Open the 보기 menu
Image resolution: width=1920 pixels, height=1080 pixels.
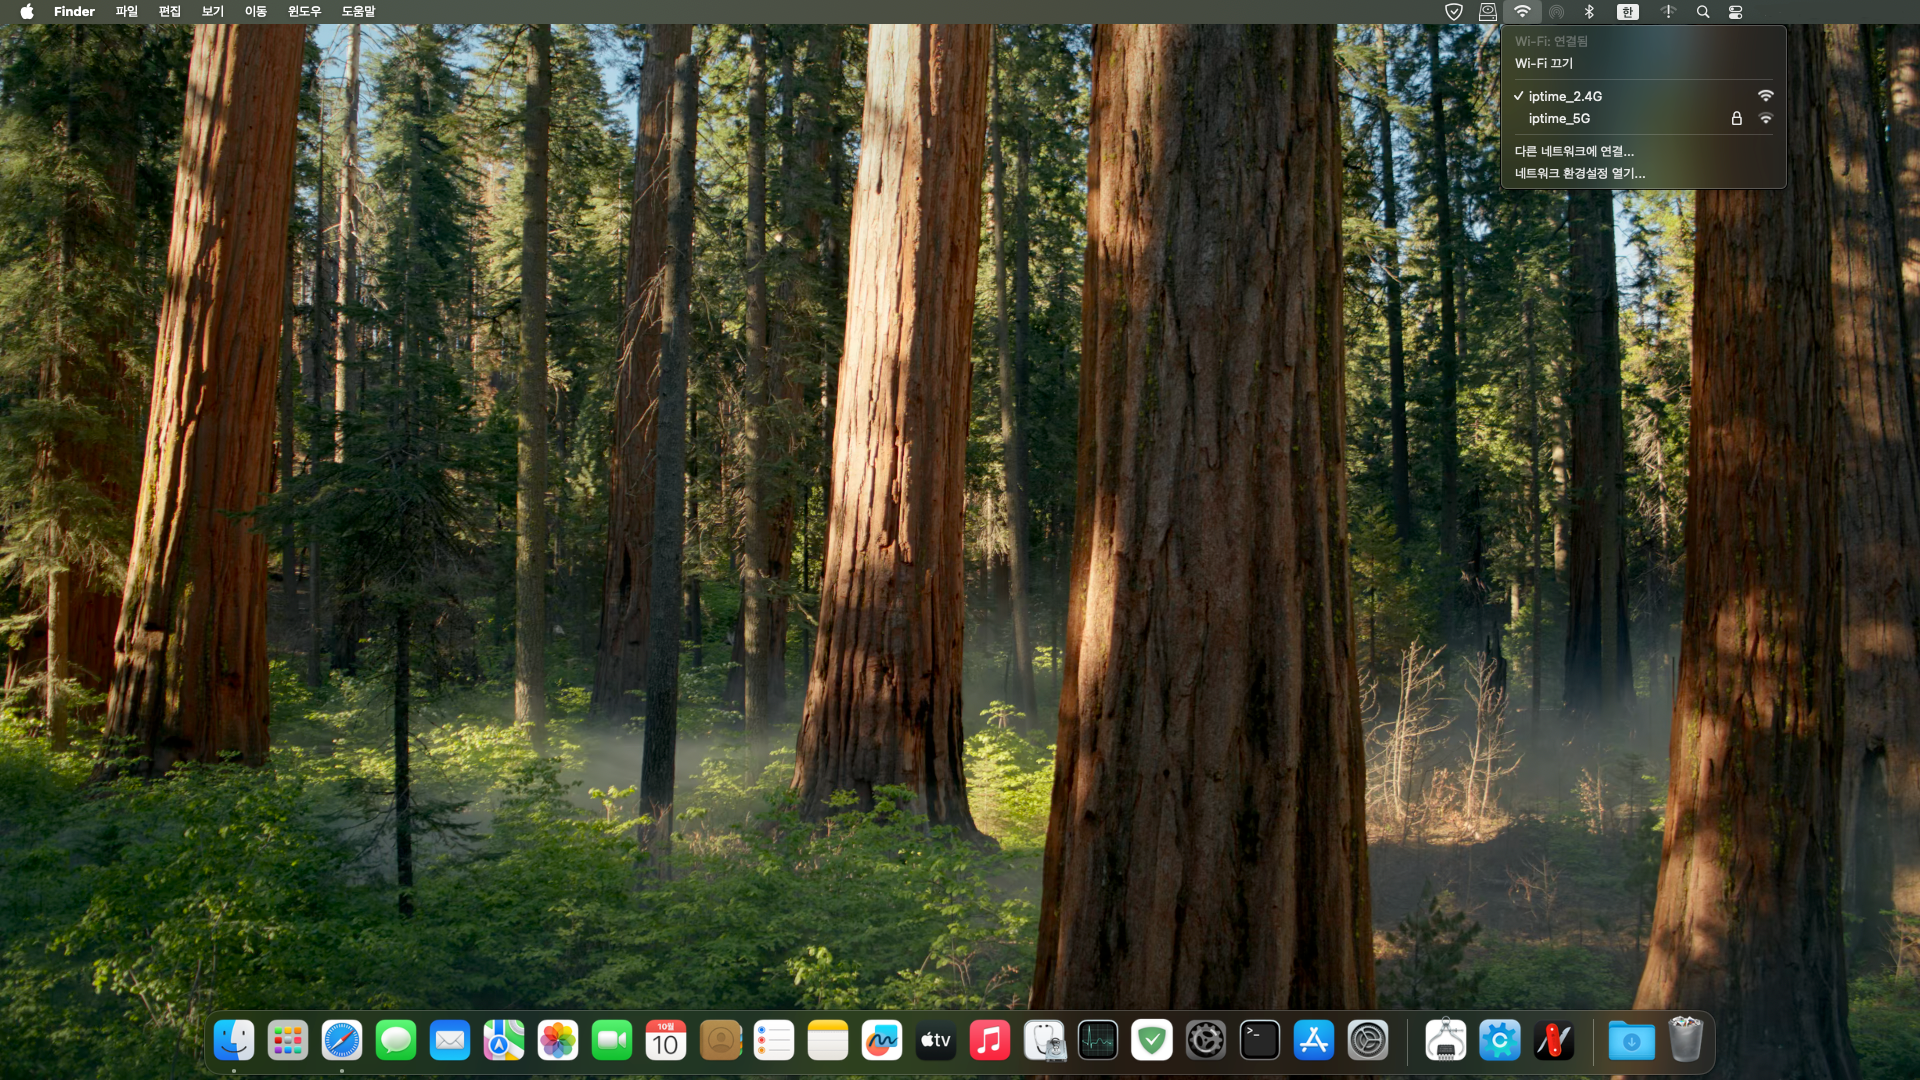pos(213,12)
